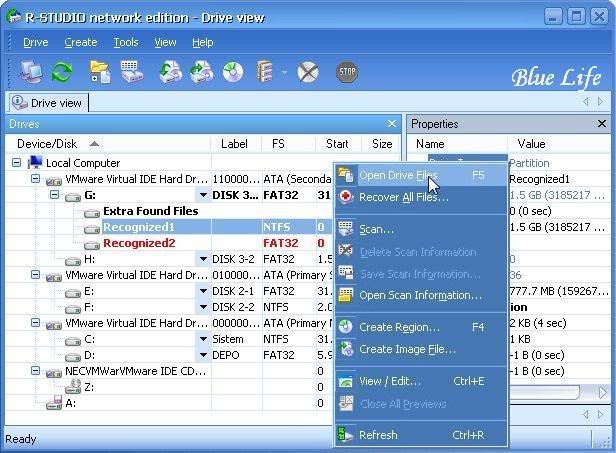Select the A: floppy drive
The image size is (616, 453).
pyautogui.click(x=71, y=403)
